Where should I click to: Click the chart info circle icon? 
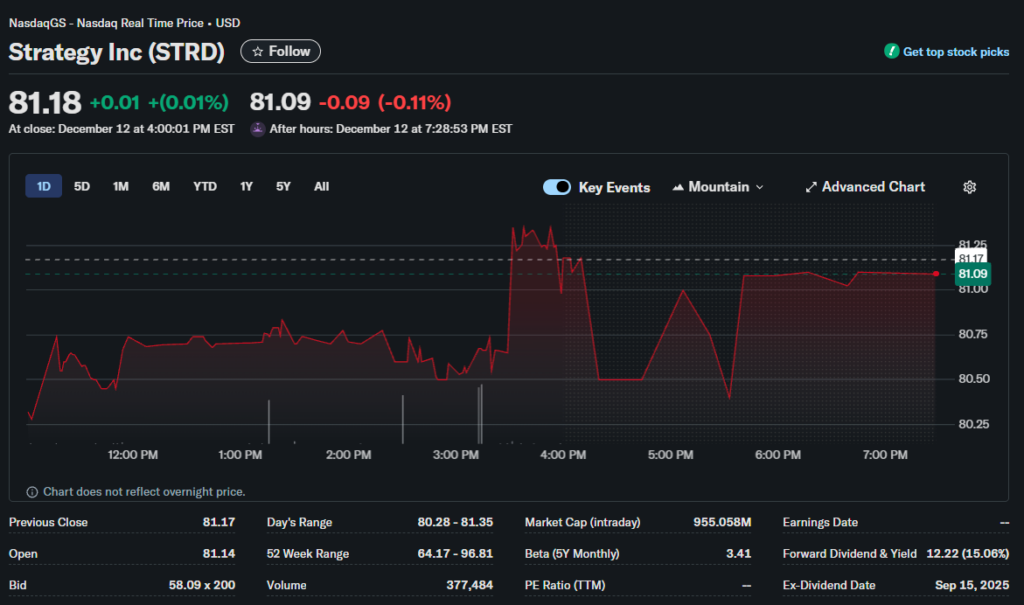32,492
